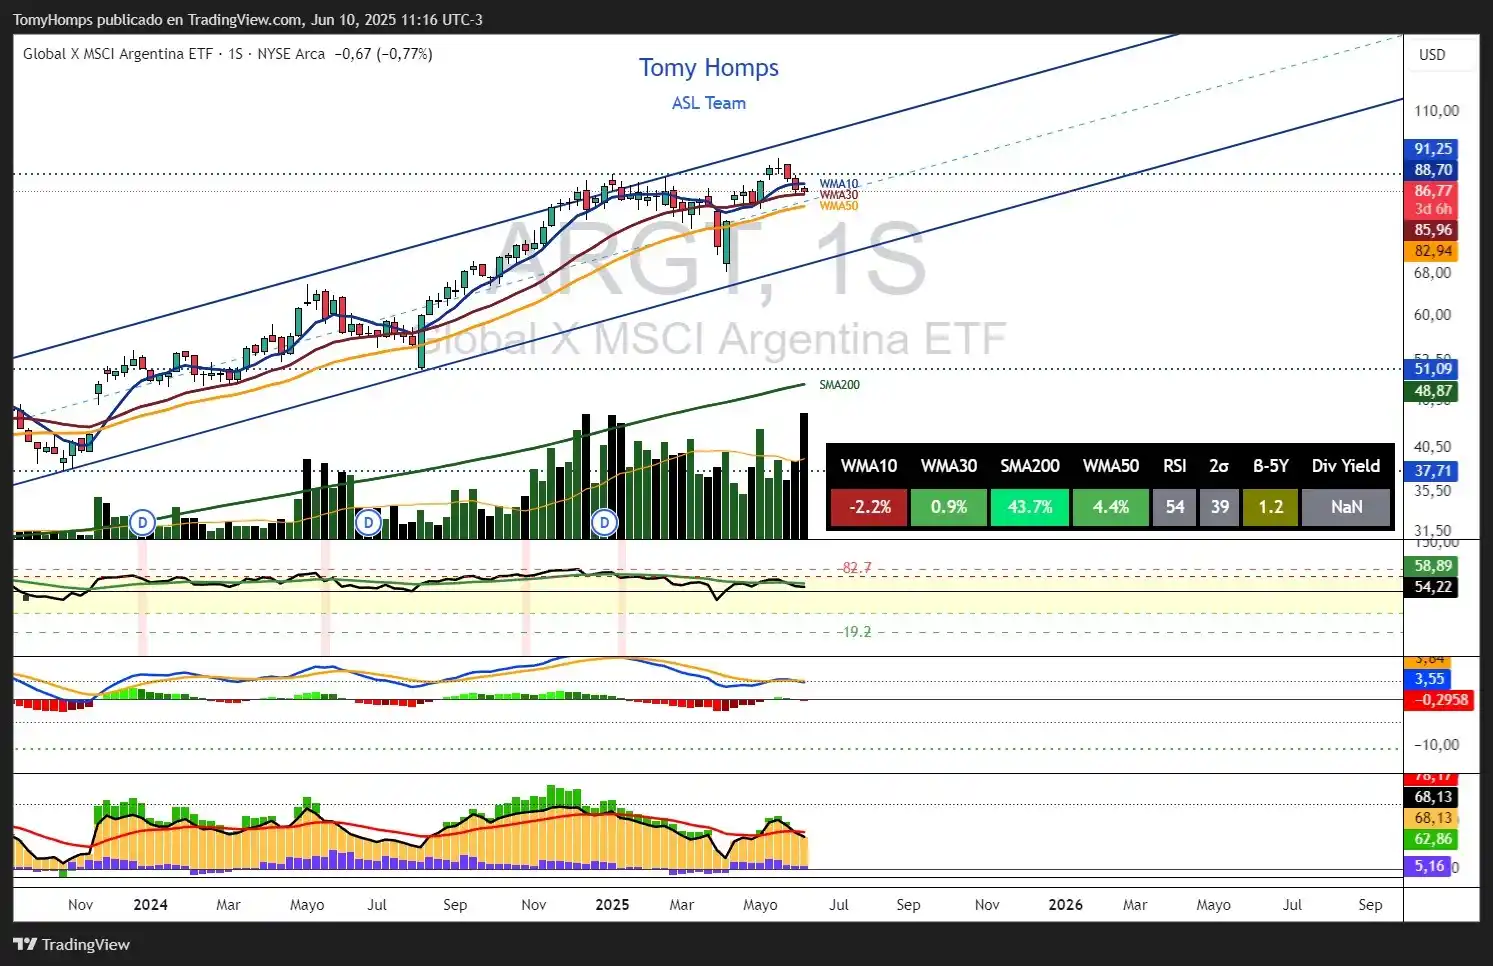Click the 5,16 purple indicator label

pyautogui.click(x=1429, y=866)
